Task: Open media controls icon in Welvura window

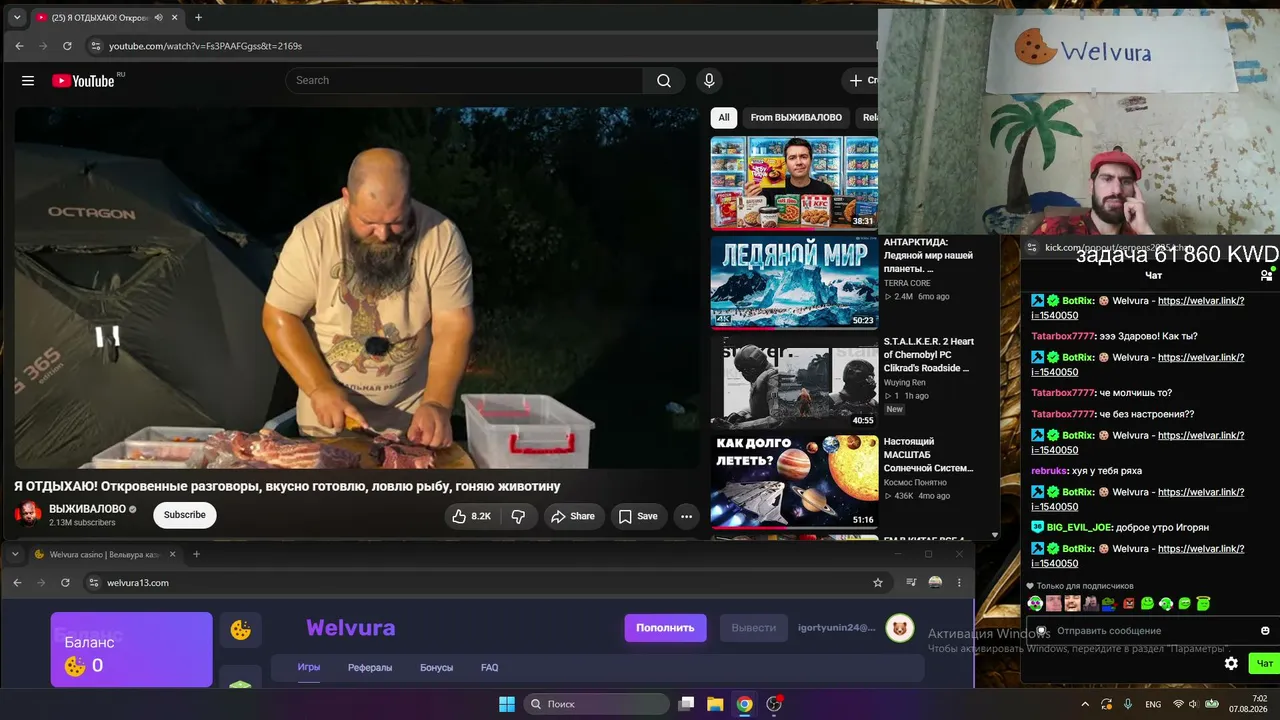Action: coord(911,582)
